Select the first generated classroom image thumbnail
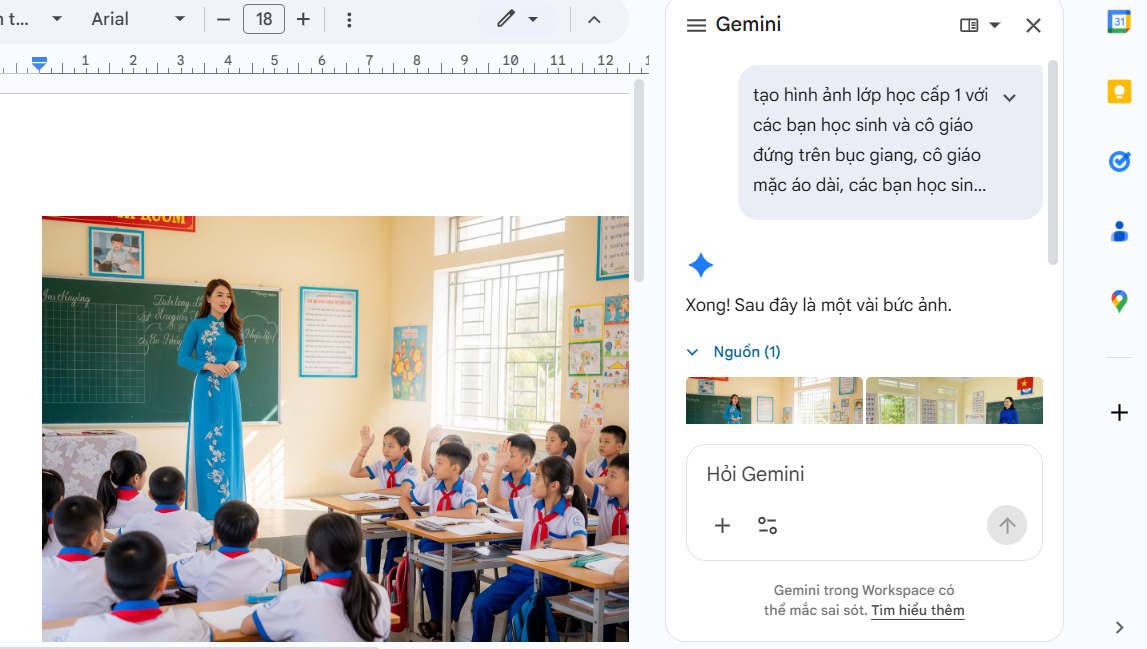The image size is (1147, 649). click(x=773, y=400)
